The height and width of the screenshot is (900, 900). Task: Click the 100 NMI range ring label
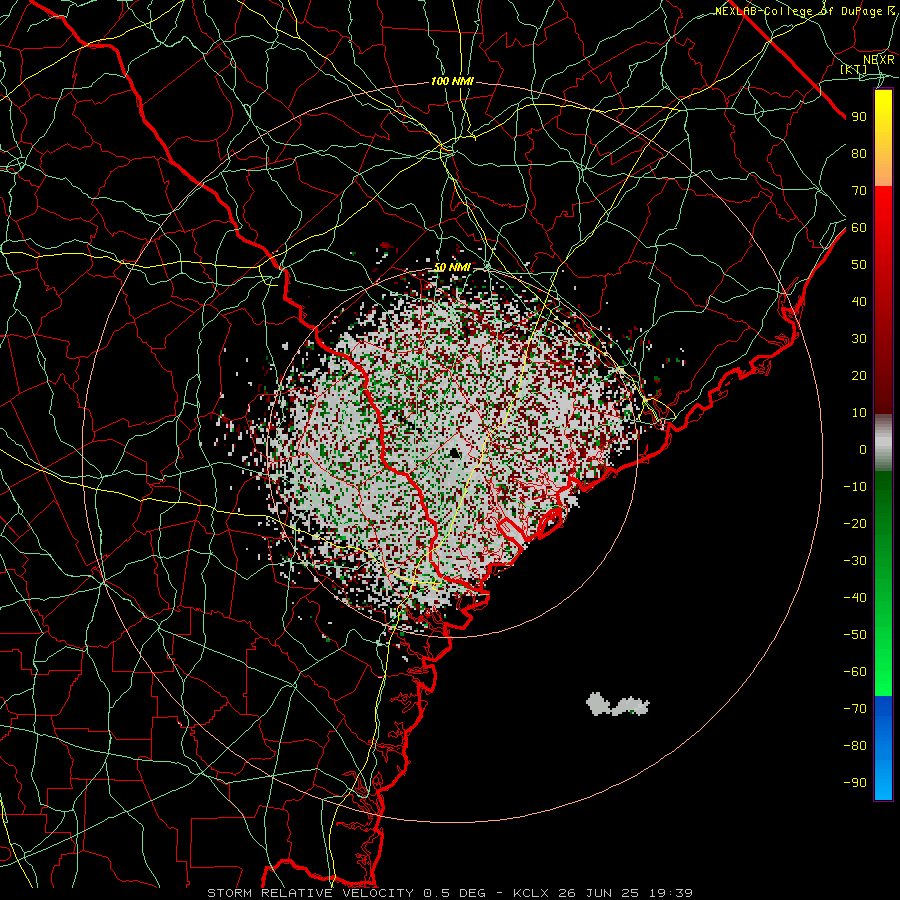coord(452,81)
